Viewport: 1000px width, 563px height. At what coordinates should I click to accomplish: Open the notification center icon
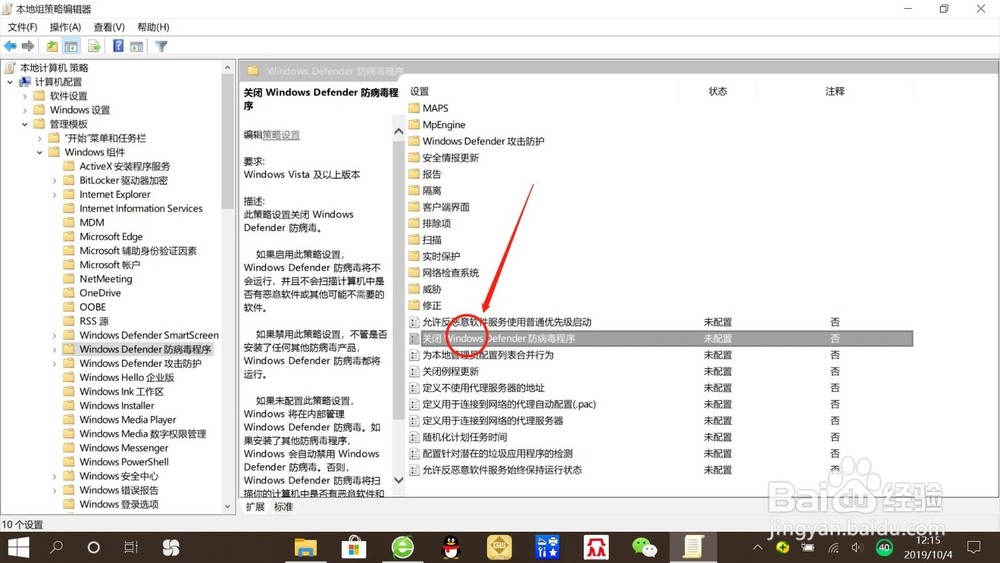click(x=974, y=547)
